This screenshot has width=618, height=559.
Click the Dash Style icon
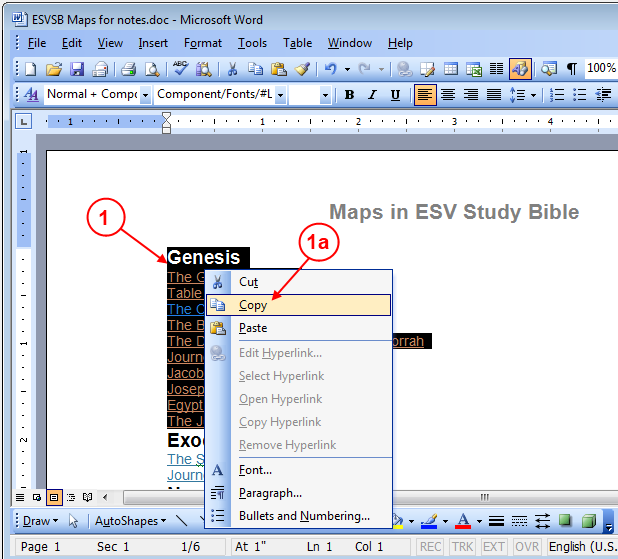click(519, 521)
